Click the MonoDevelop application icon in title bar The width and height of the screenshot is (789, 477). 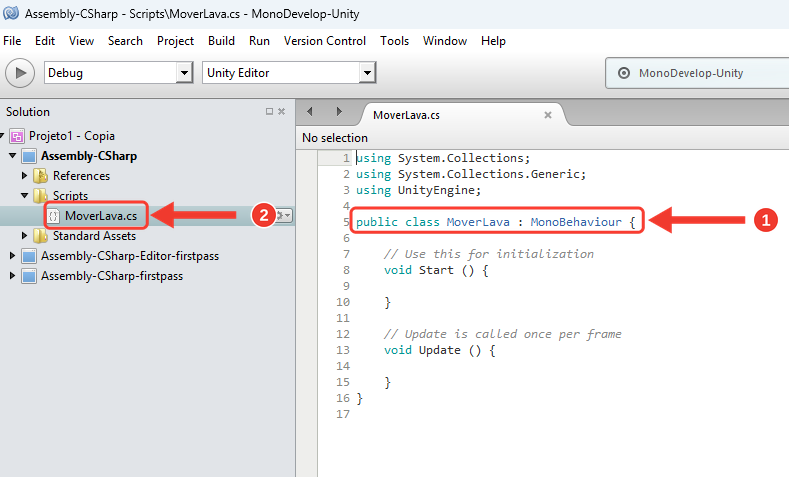[x=11, y=13]
